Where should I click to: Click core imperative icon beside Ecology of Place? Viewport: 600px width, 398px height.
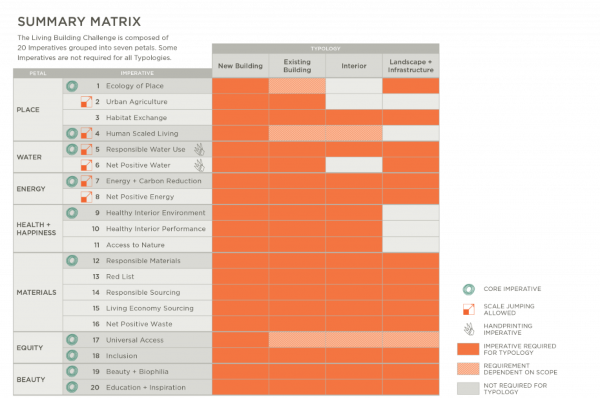(72, 86)
